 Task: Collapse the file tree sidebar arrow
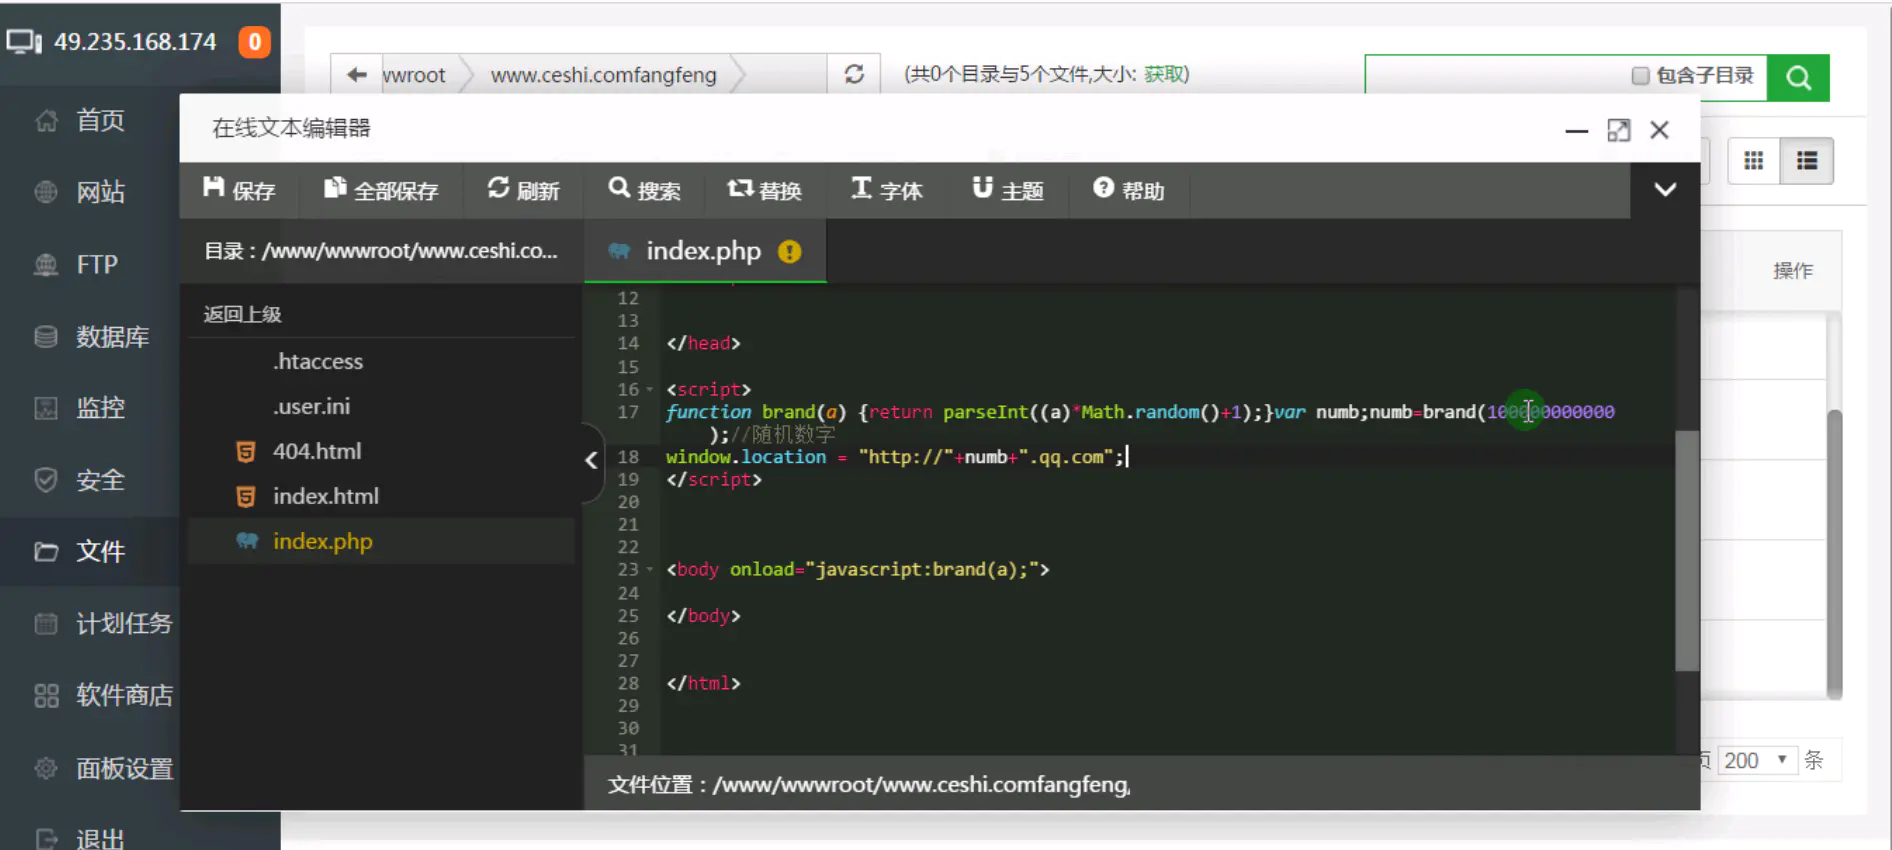pyautogui.click(x=591, y=460)
